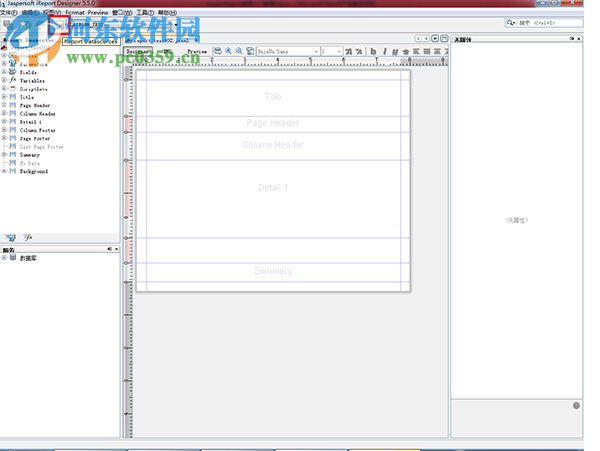Open the 文件(F) menu

click(x=8, y=12)
